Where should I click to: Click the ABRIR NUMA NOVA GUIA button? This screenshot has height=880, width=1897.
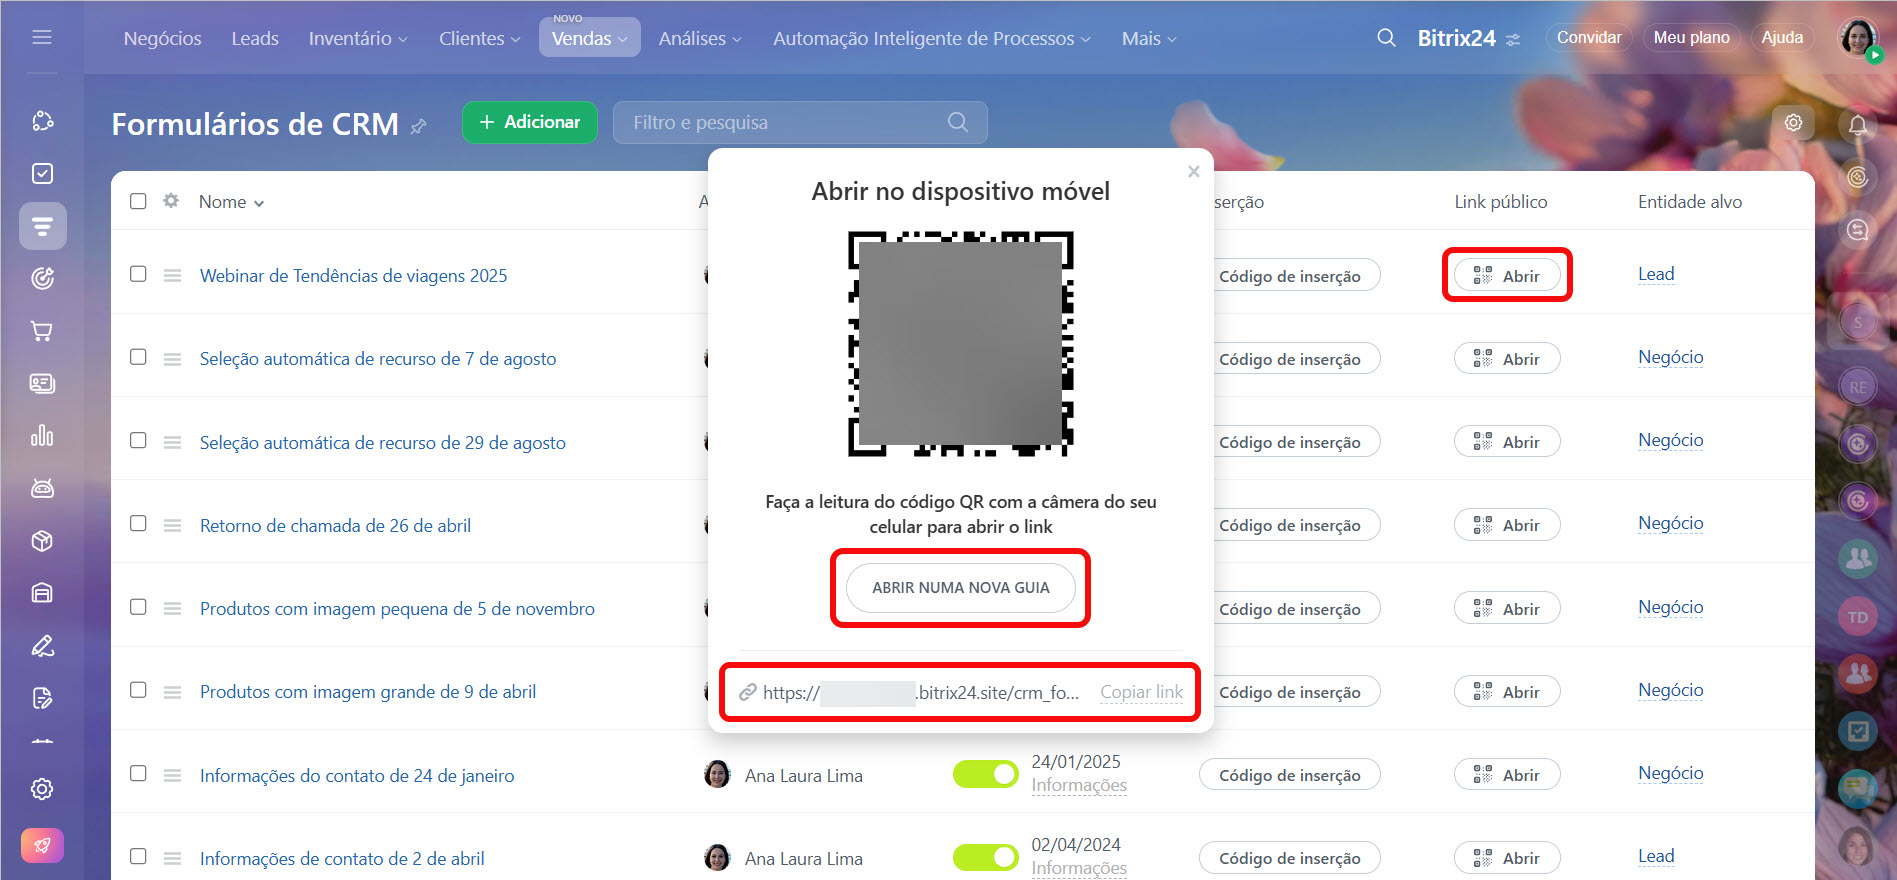pyautogui.click(x=960, y=588)
